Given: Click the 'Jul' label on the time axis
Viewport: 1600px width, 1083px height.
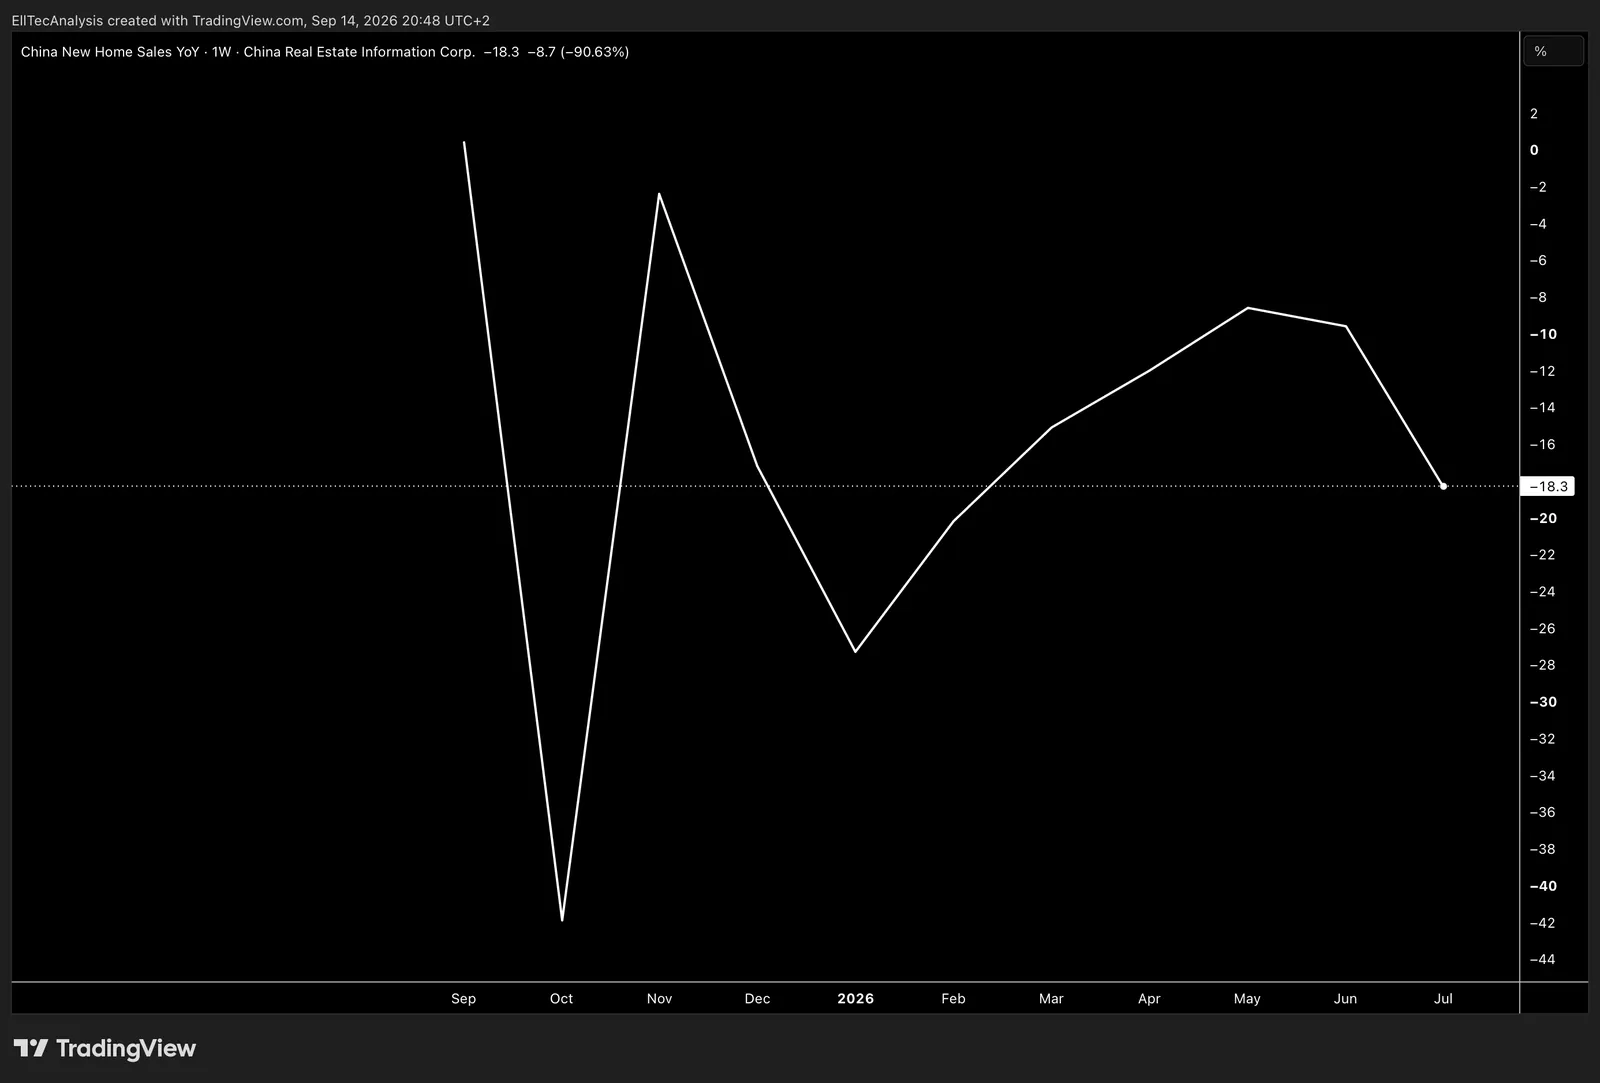Looking at the screenshot, I should pyautogui.click(x=1443, y=998).
